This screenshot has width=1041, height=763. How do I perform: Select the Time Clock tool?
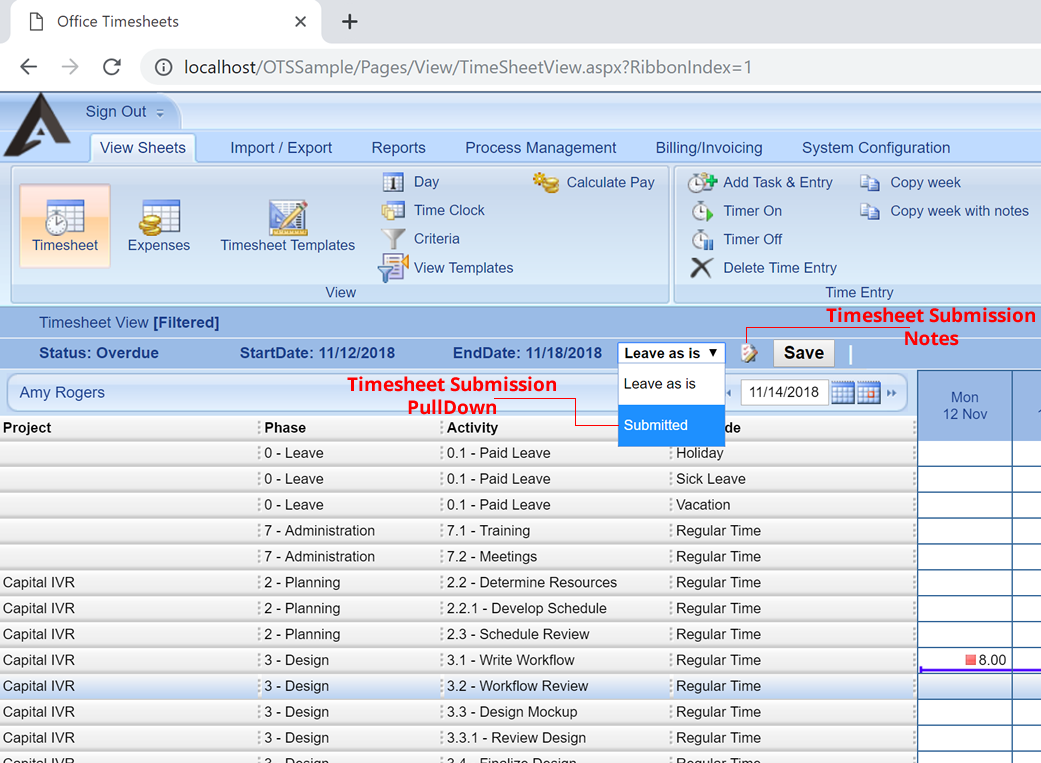[x=448, y=211]
